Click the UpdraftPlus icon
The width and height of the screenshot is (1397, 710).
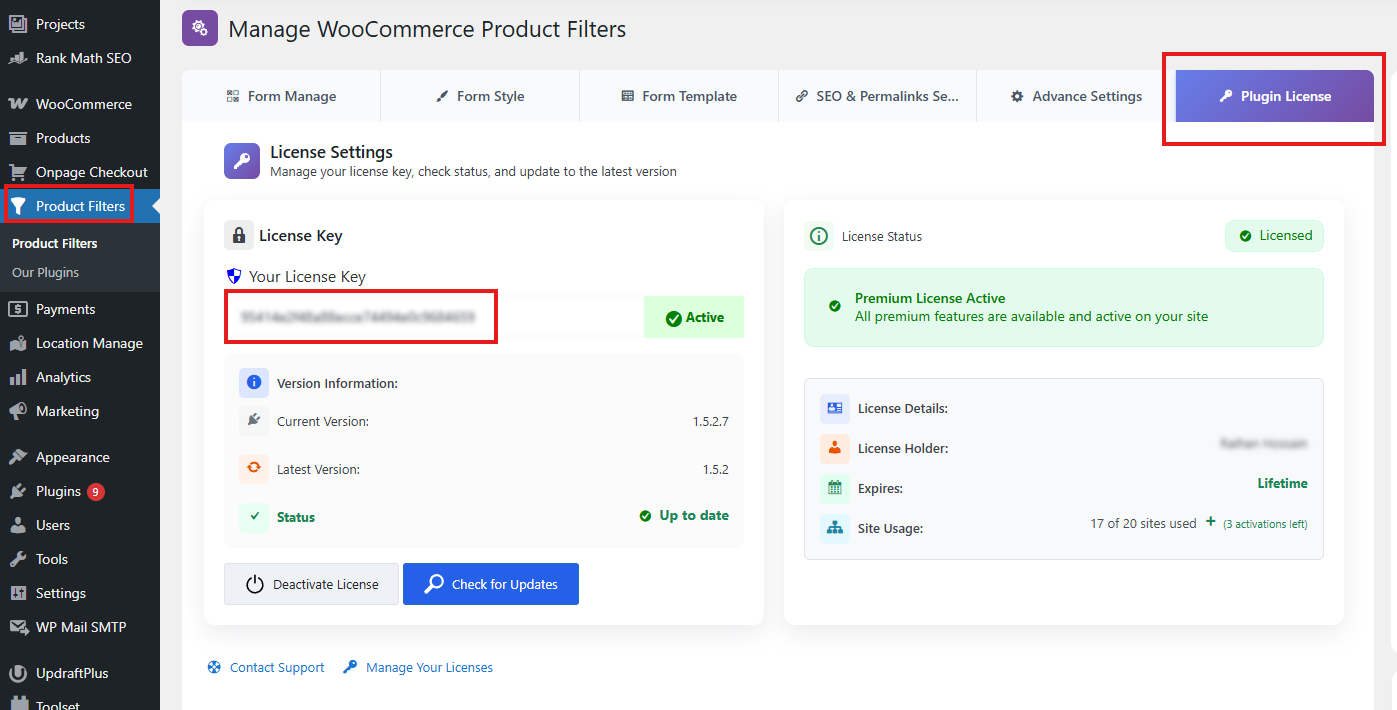(18, 673)
